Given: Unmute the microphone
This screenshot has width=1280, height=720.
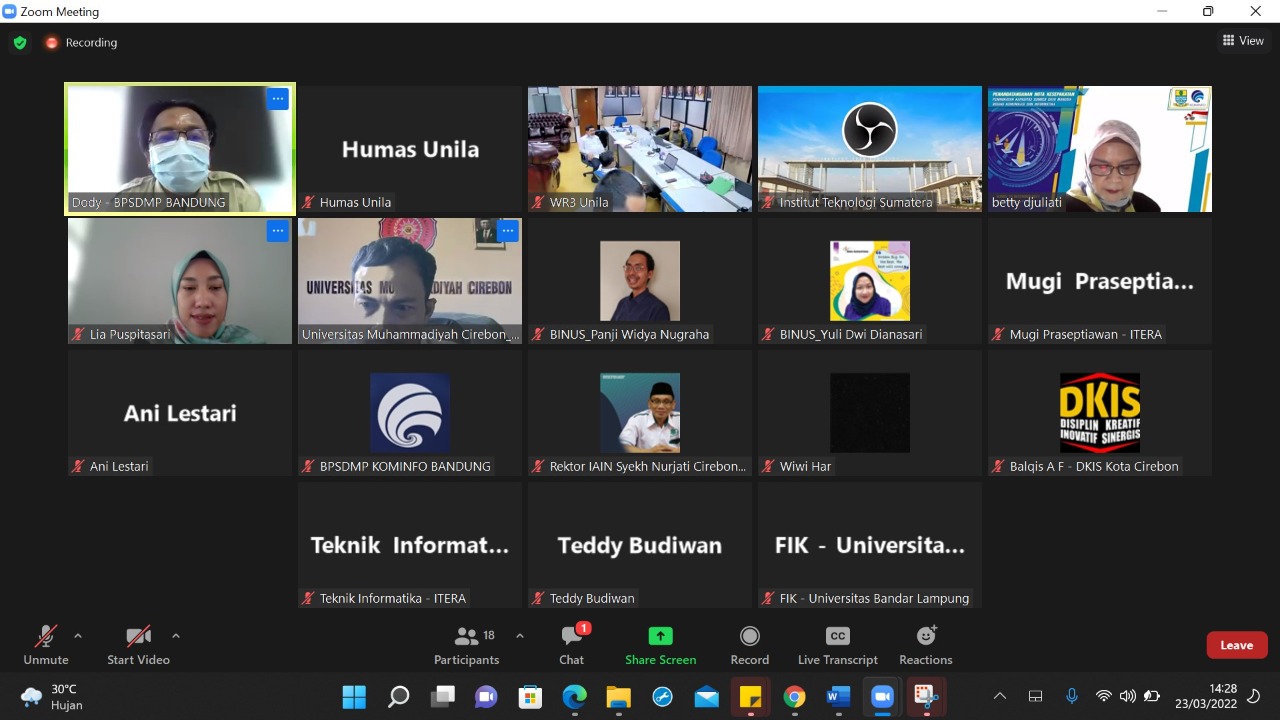Looking at the screenshot, I should pyautogui.click(x=46, y=645).
